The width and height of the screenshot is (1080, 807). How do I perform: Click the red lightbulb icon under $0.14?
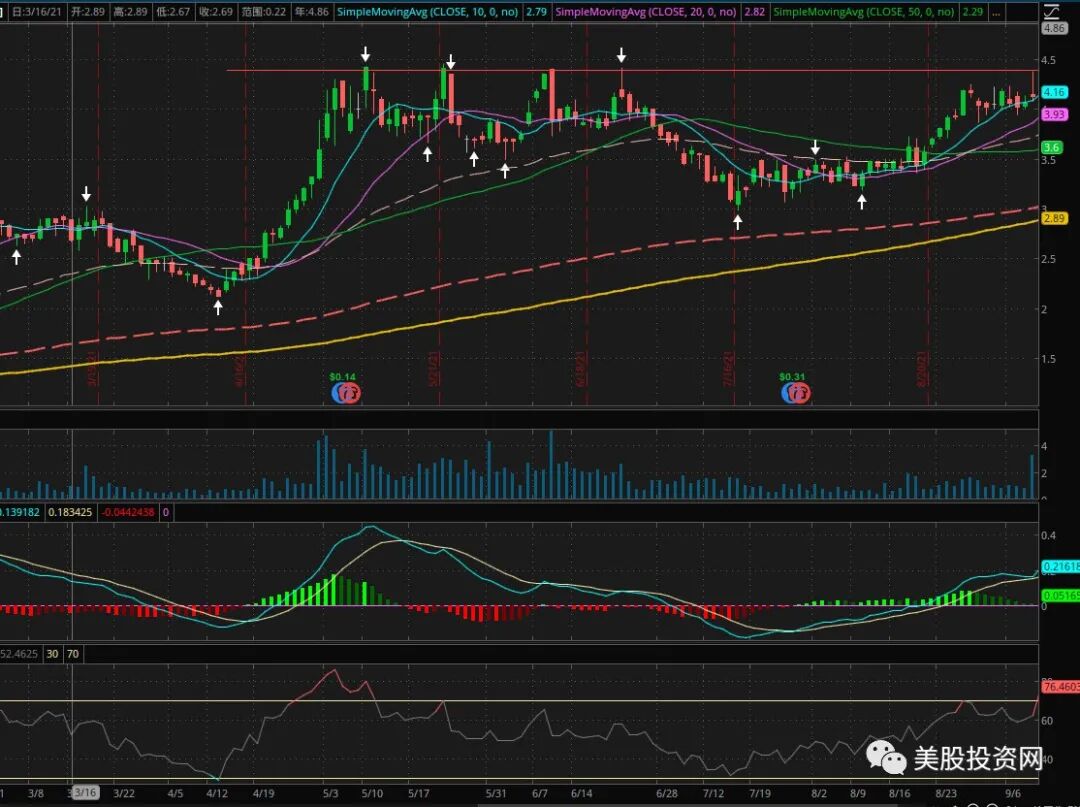point(352,393)
